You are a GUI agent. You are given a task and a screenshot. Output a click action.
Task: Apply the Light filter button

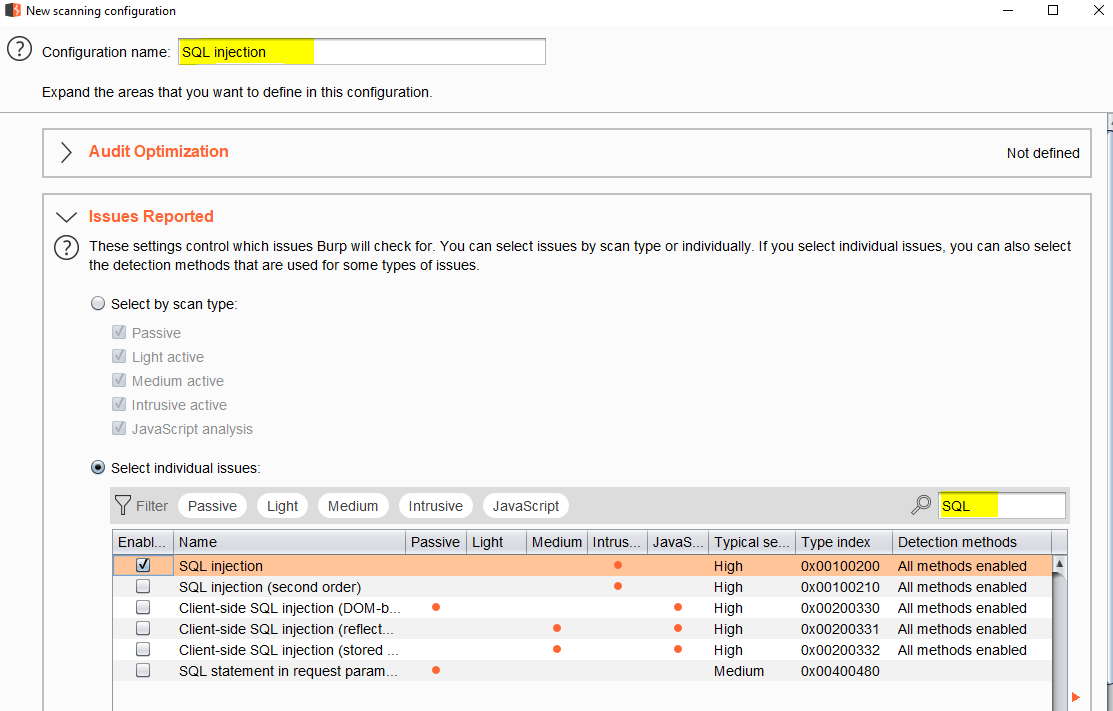[x=283, y=506]
